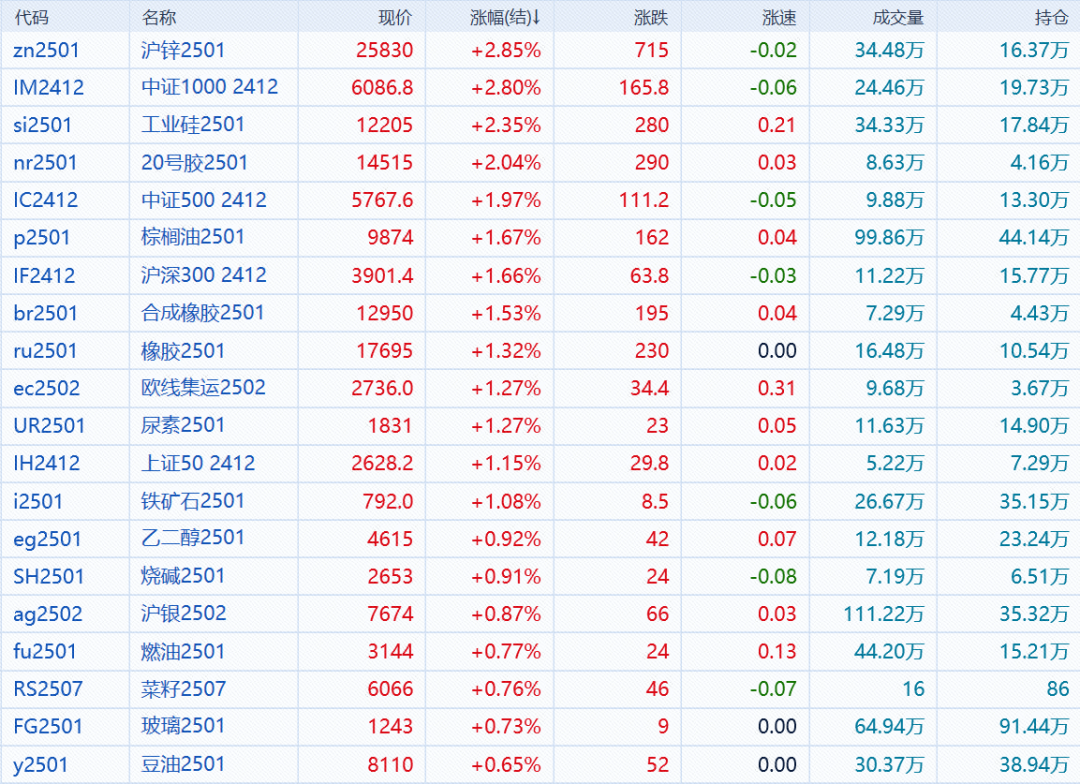
Task: Open the 菜籽2507 contract name
Action: click(183, 689)
